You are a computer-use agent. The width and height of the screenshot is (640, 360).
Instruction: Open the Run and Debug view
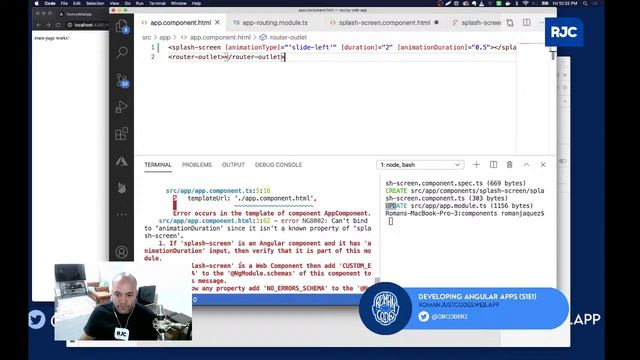pyautogui.click(x=122, y=107)
